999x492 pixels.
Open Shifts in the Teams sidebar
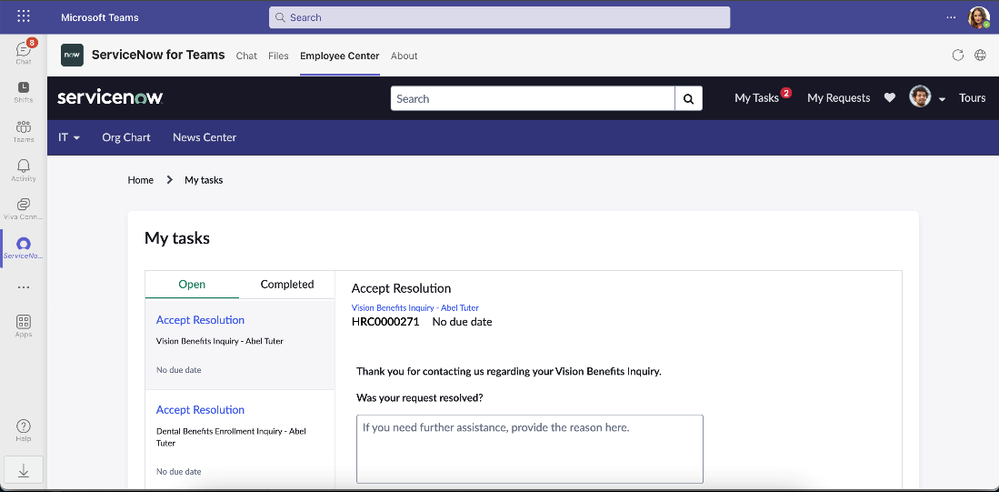point(24,92)
